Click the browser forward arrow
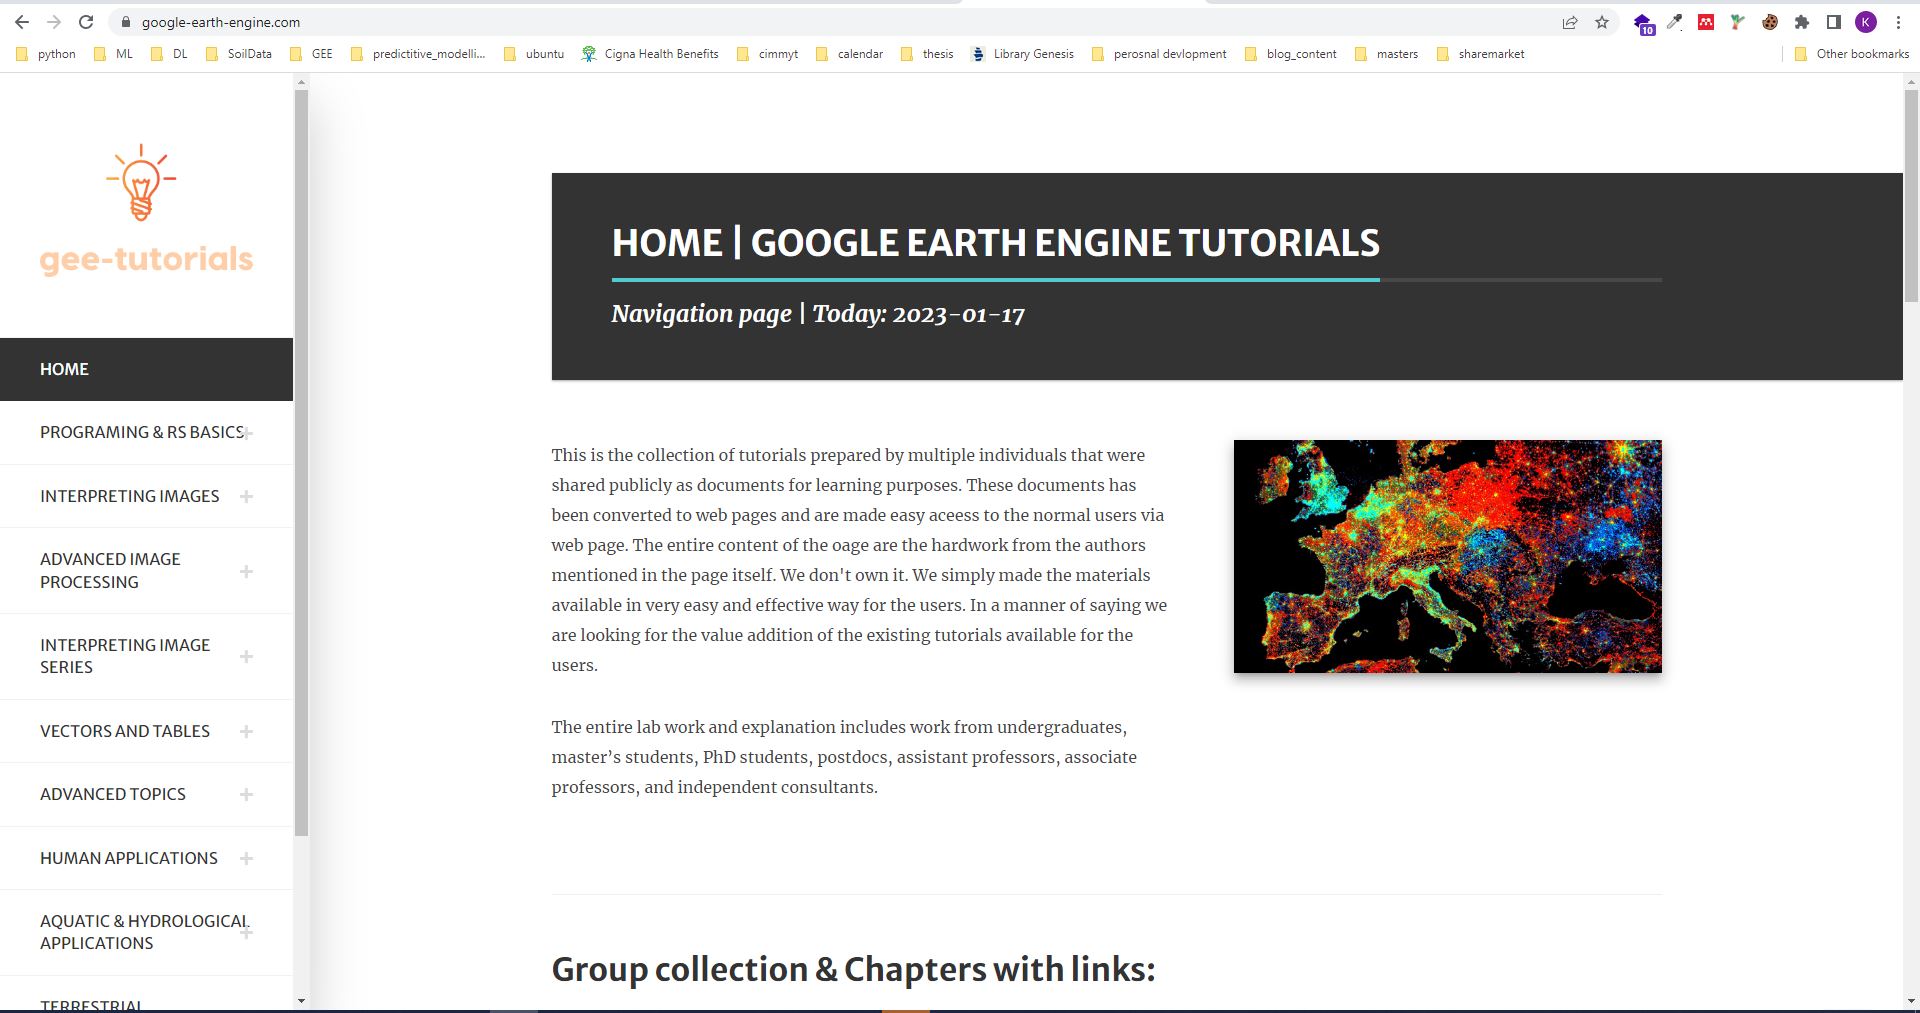The width and height of the screenshot is (1920, 1013). coord(54,22)
